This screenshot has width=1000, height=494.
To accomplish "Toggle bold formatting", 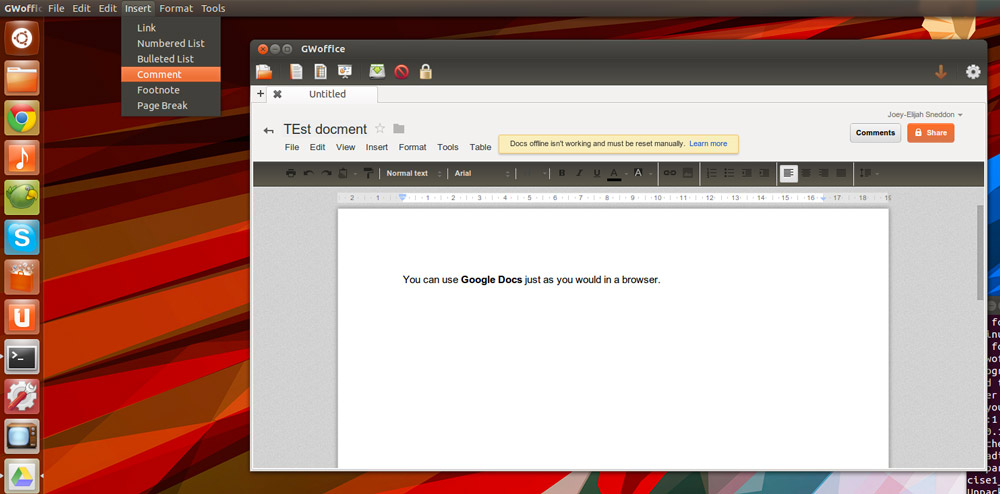I will pyautogui.click(x=561, y=173).
